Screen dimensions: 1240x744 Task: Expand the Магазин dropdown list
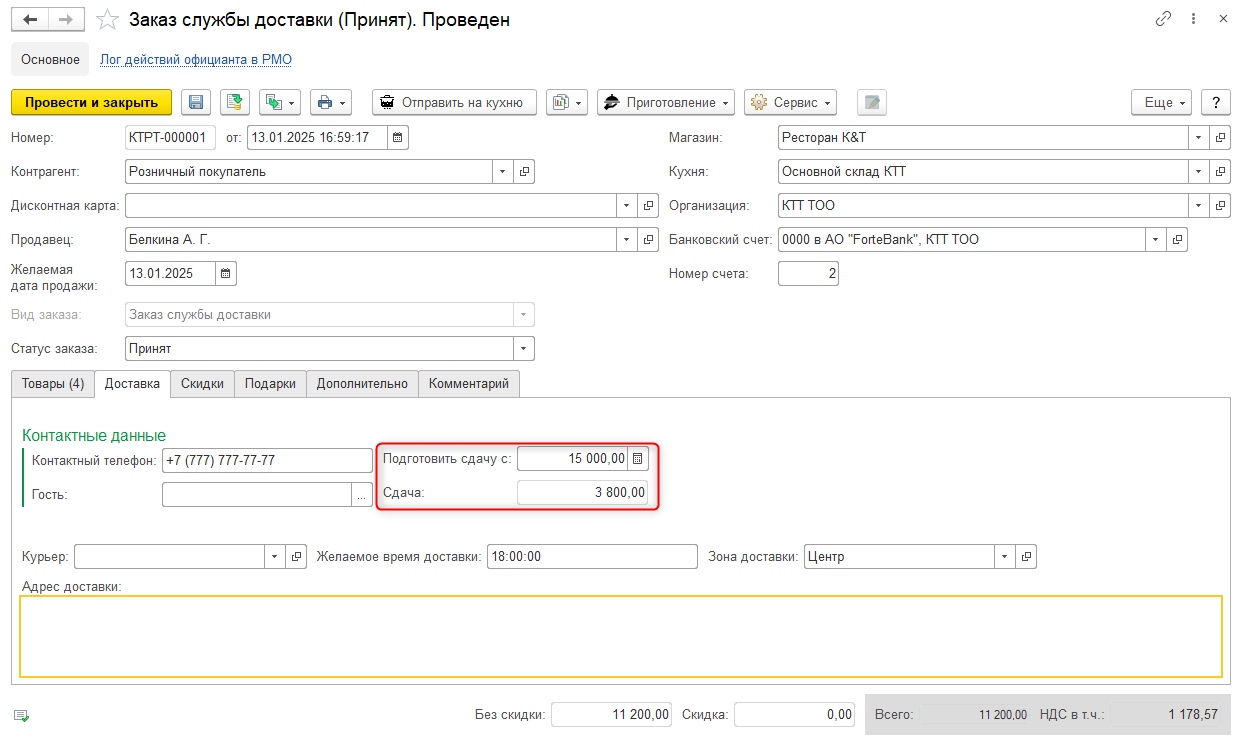tap(1198, 137)
